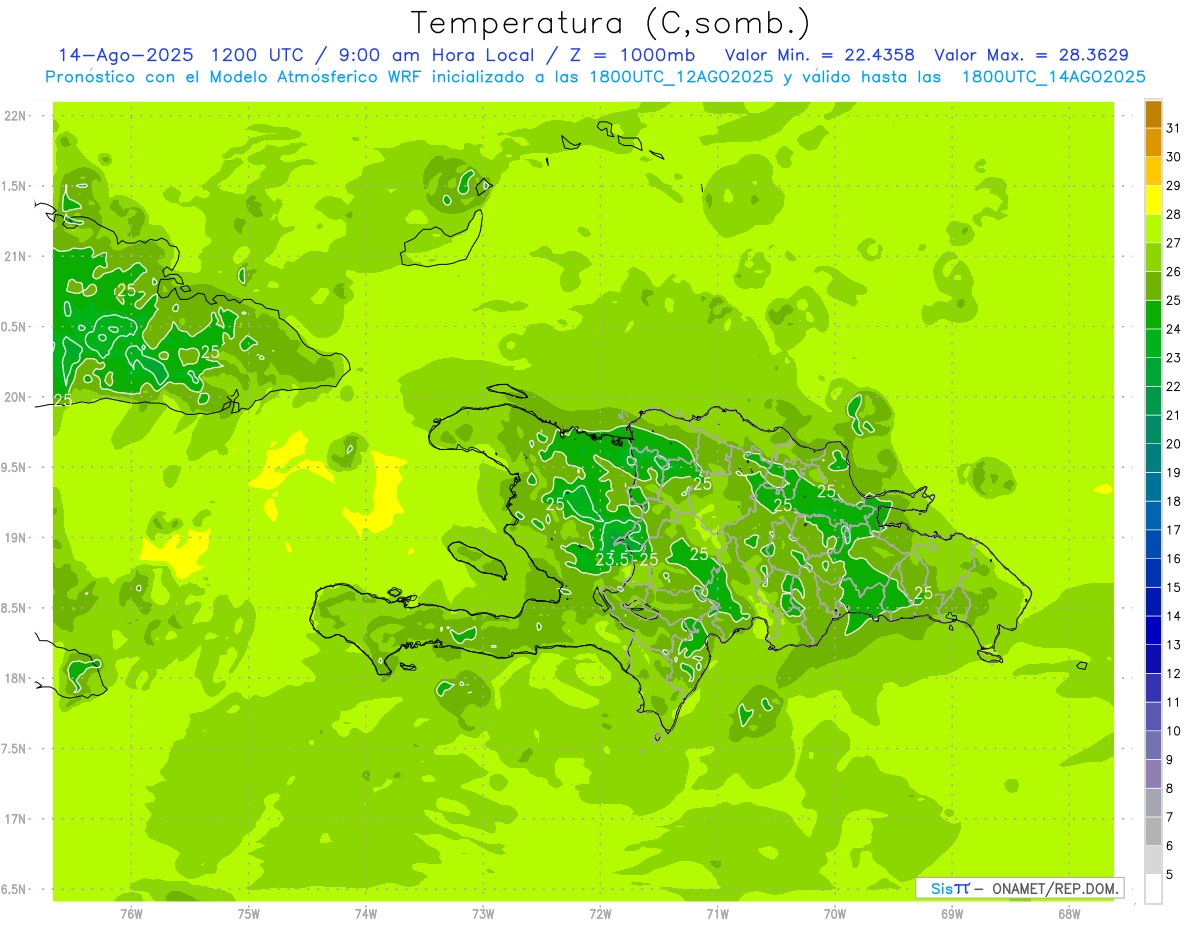Click the color scale label '5'
1200x927 pixels.
1170,875
